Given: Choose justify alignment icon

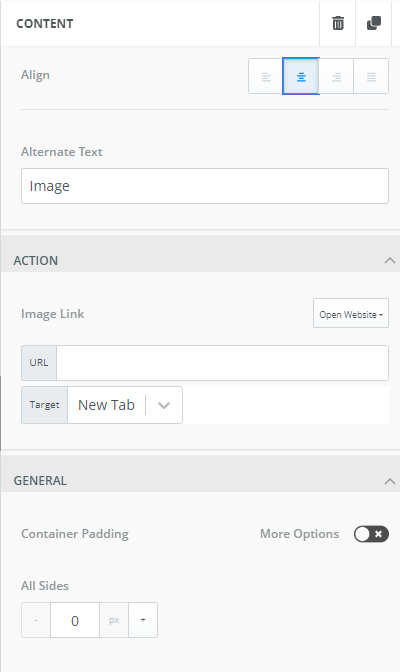Looking at the screenshot, I should [371, 76].
